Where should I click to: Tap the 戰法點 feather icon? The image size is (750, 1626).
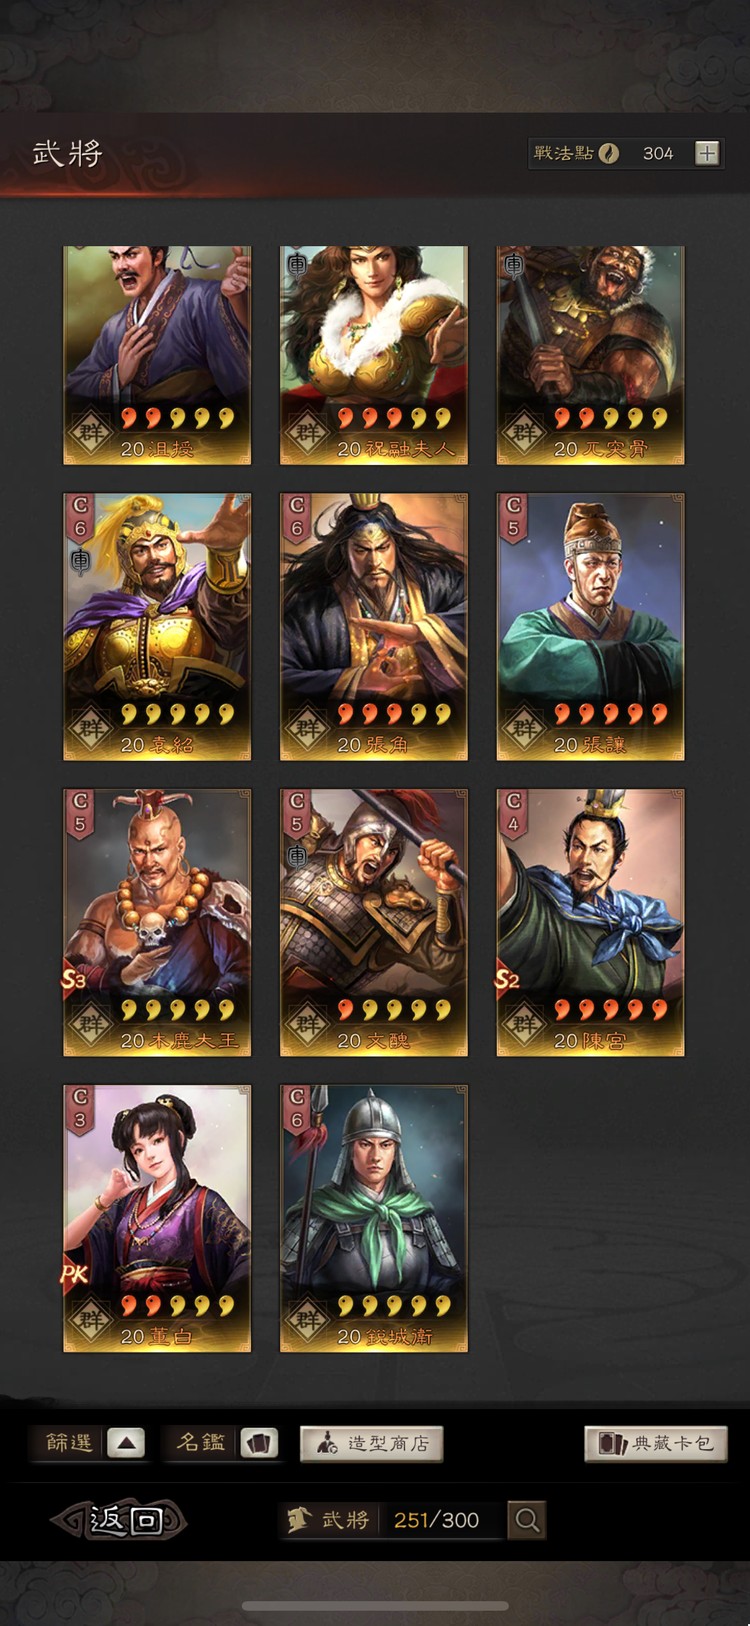609,153
